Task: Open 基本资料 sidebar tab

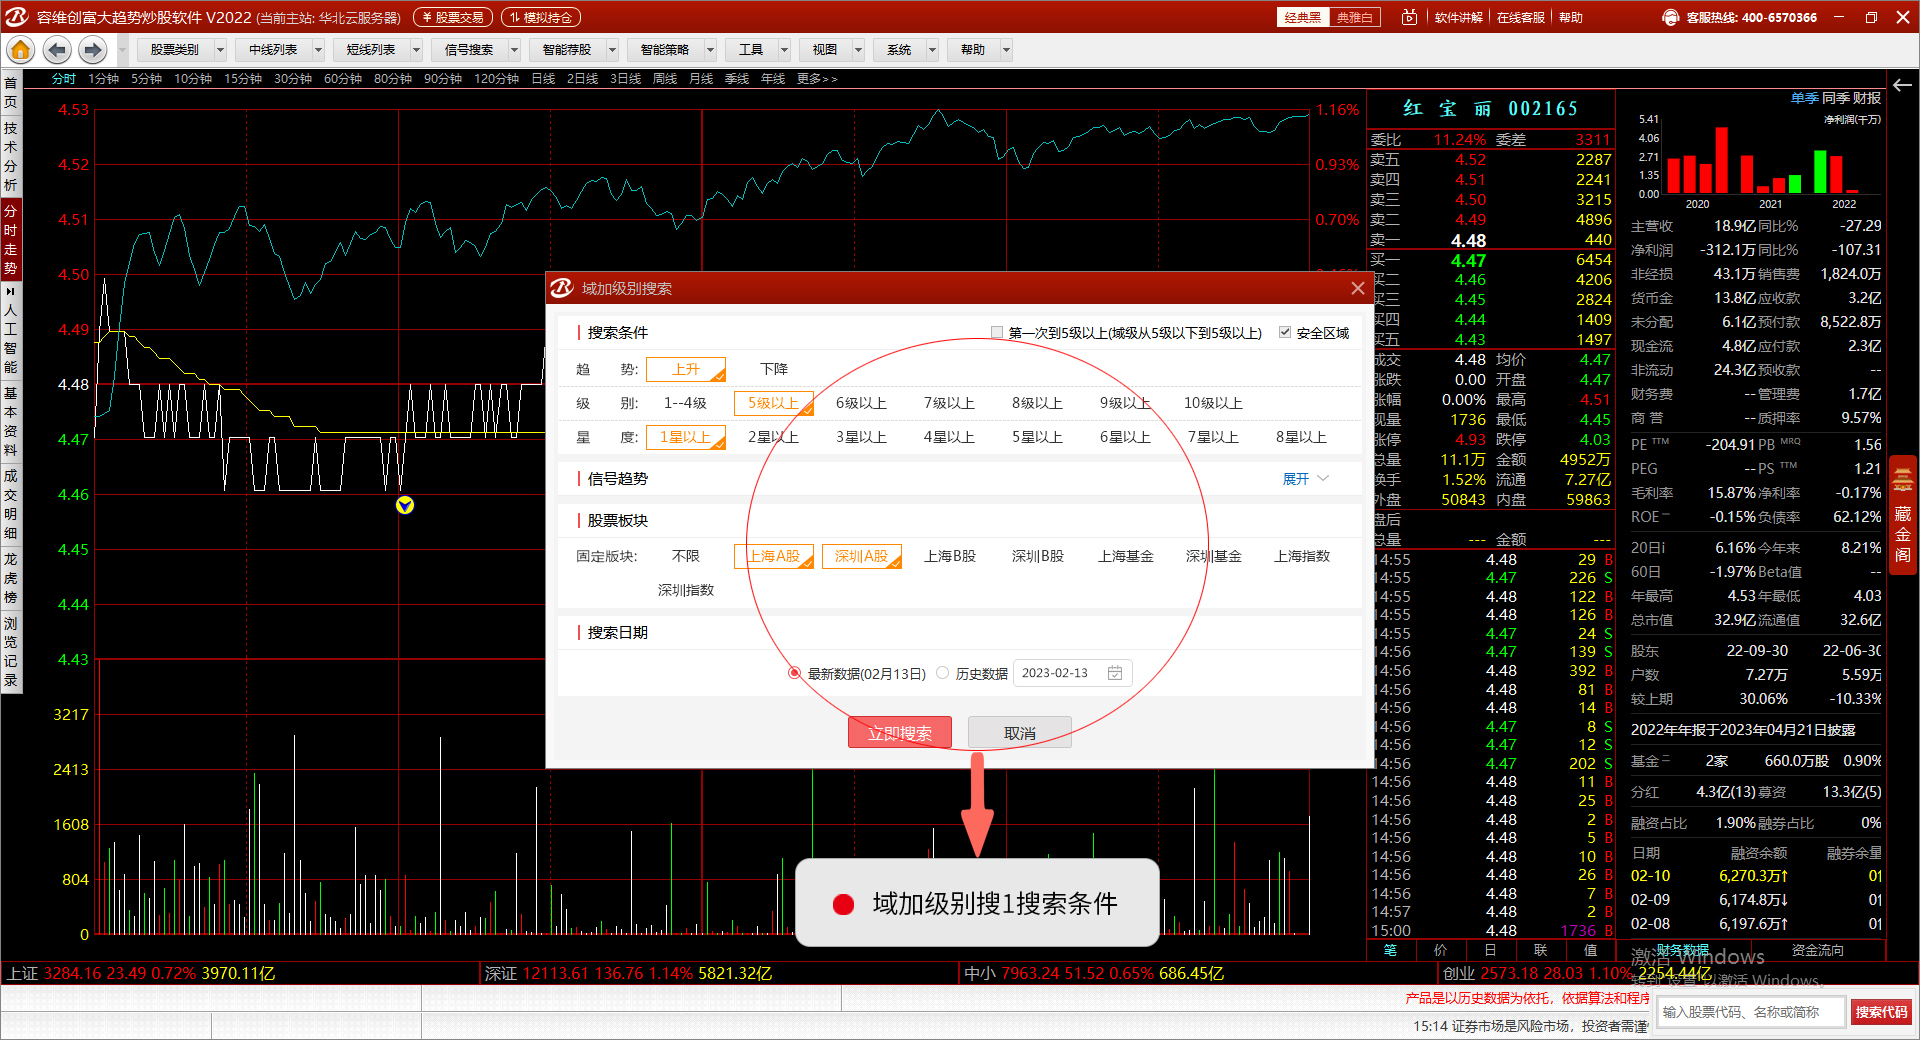Action: pos(11,421)
